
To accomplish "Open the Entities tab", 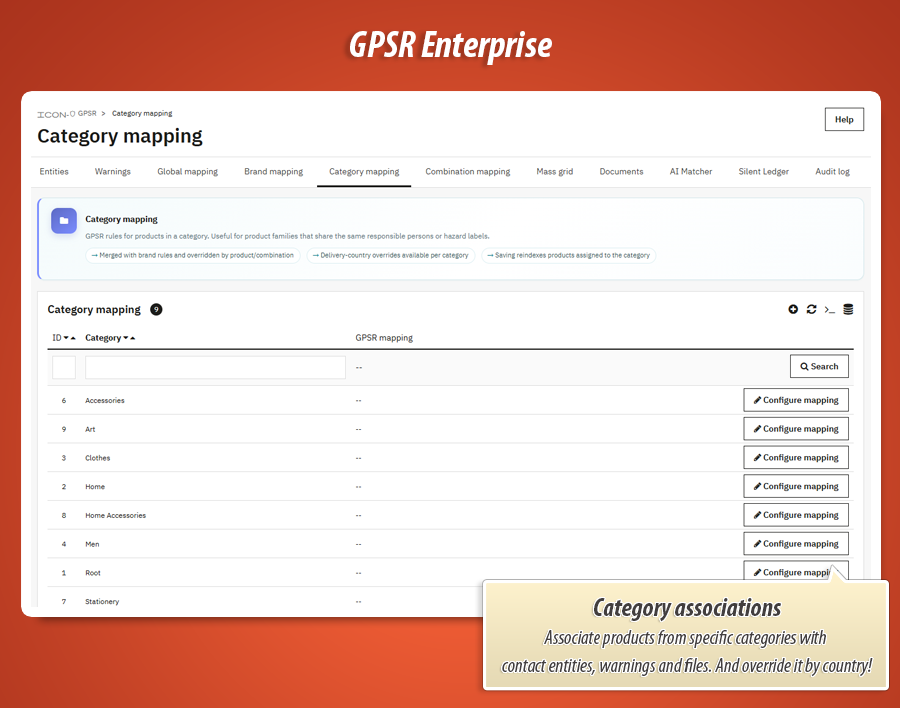I will [54, 172].
